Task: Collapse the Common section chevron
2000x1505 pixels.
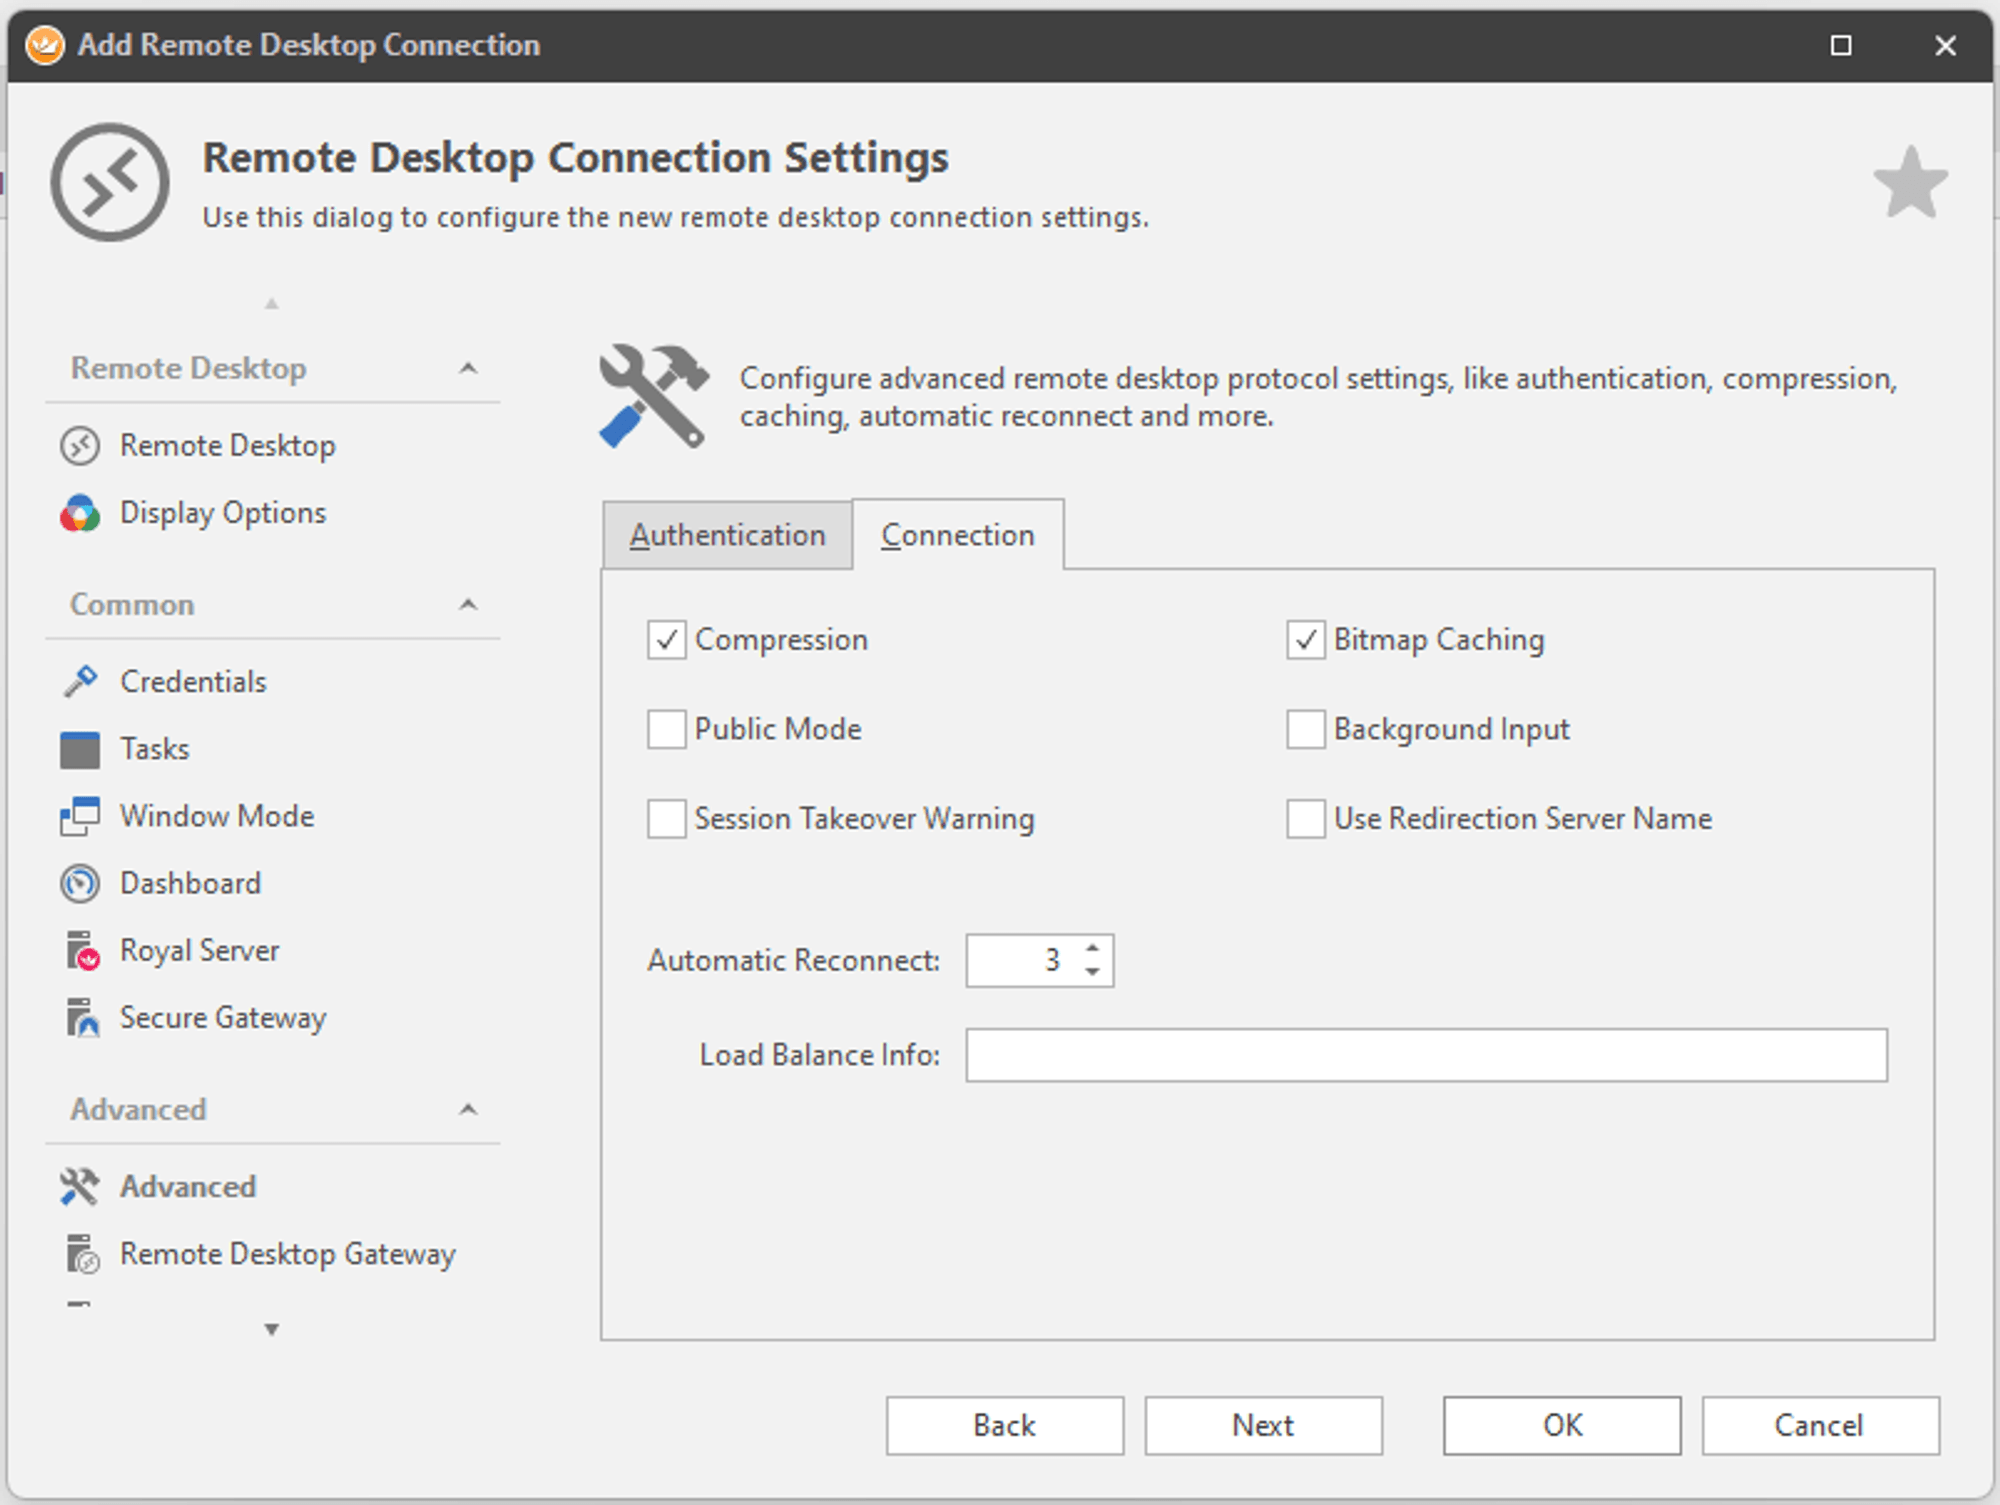Action: pos(468,605)
